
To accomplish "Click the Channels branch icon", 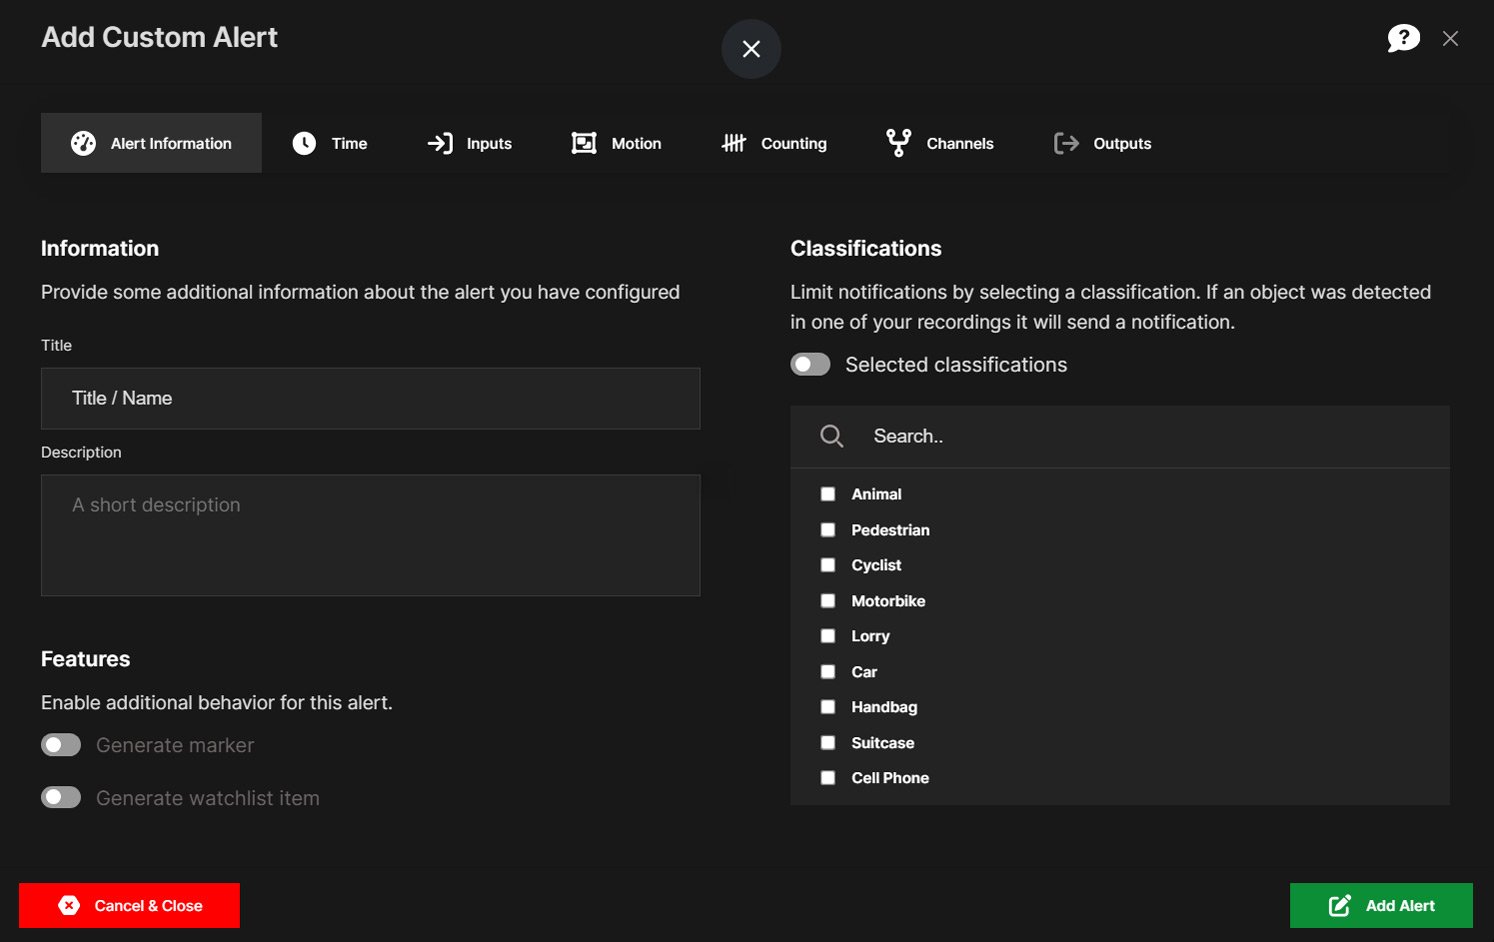I will [899, 143].
